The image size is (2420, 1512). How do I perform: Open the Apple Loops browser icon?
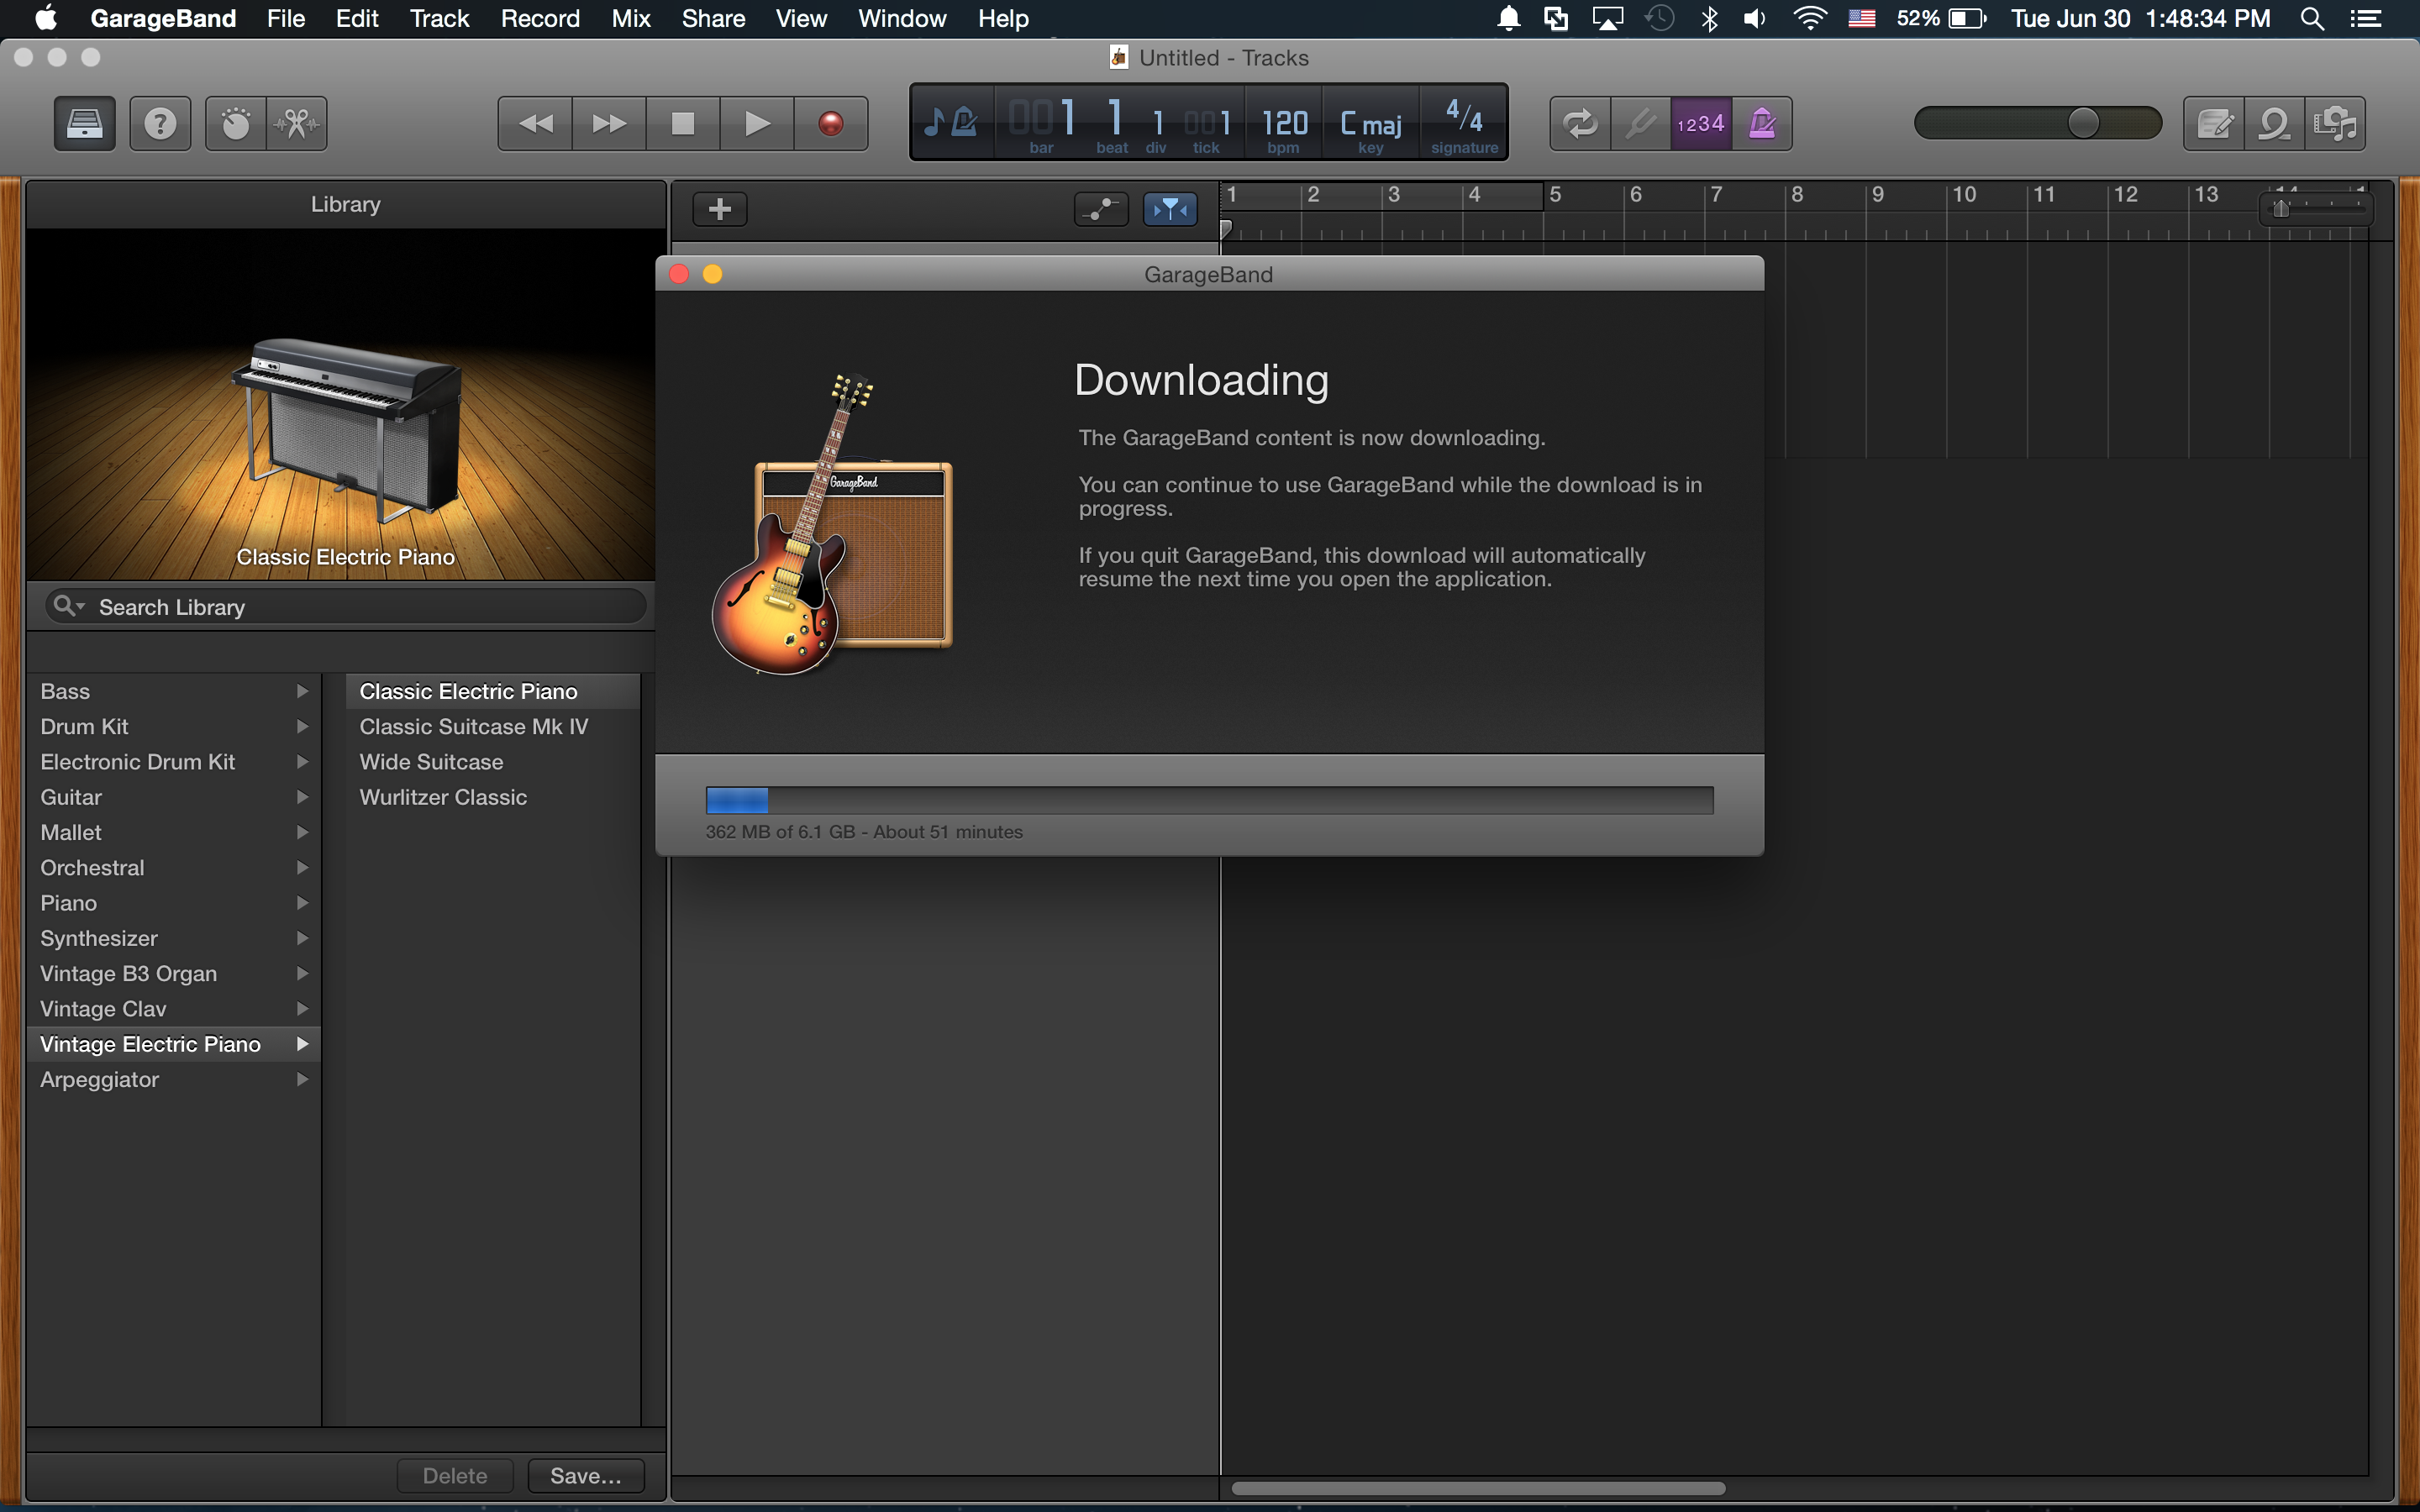click(x=2274, y=124)
